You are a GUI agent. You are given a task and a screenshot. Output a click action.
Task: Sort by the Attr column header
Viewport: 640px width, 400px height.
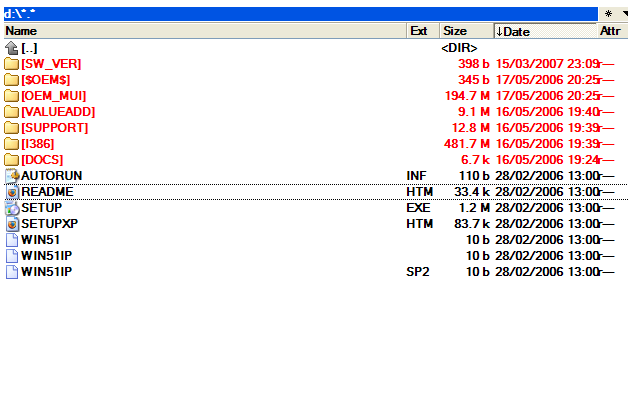coord(612,31)
